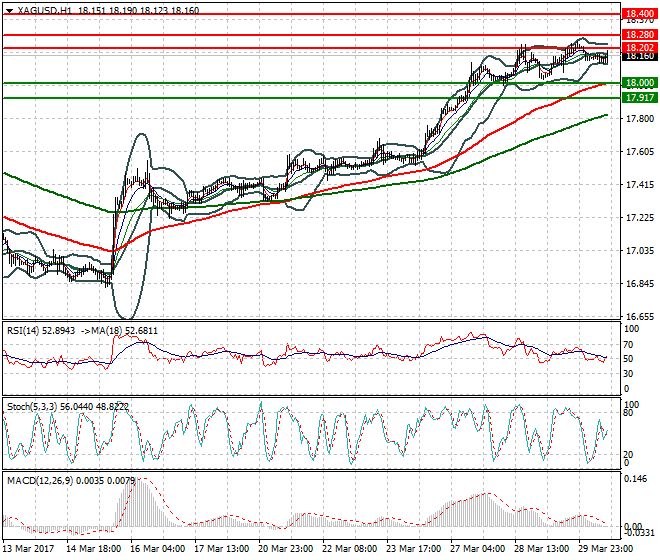660x560 pixels.
Task: Click the 29 Mar 23:00 time label
Action: 605,549
